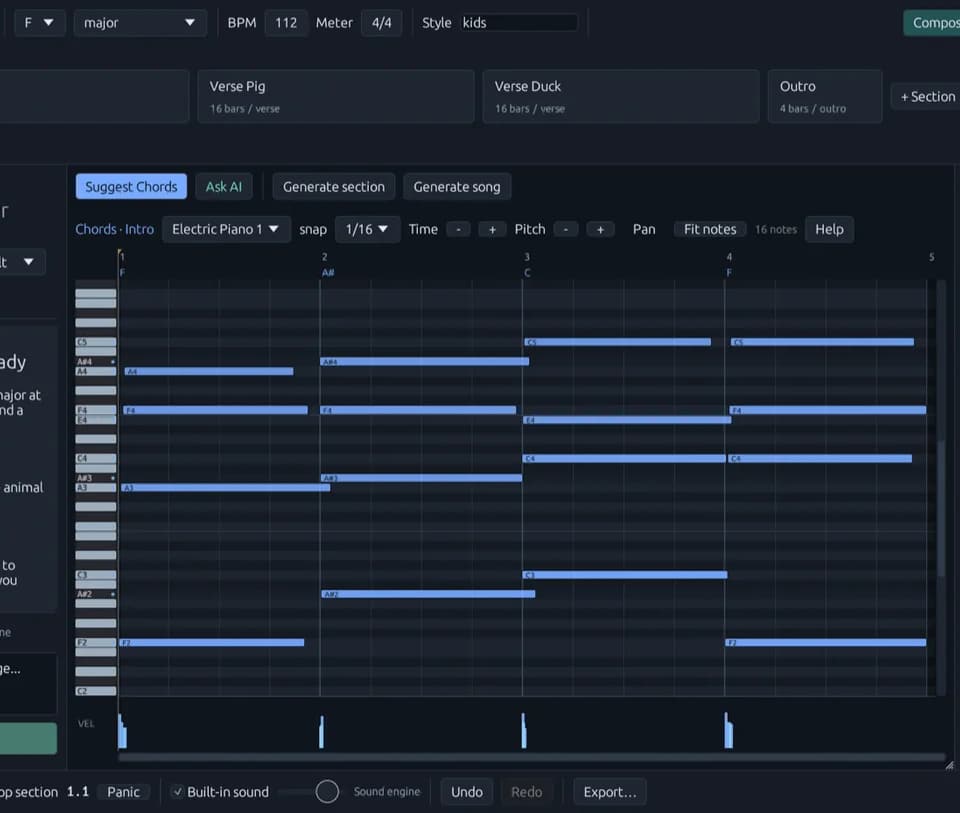This screenshot has width=960, height=813.
Task: Open the piano roll Help
Action: 829,229
